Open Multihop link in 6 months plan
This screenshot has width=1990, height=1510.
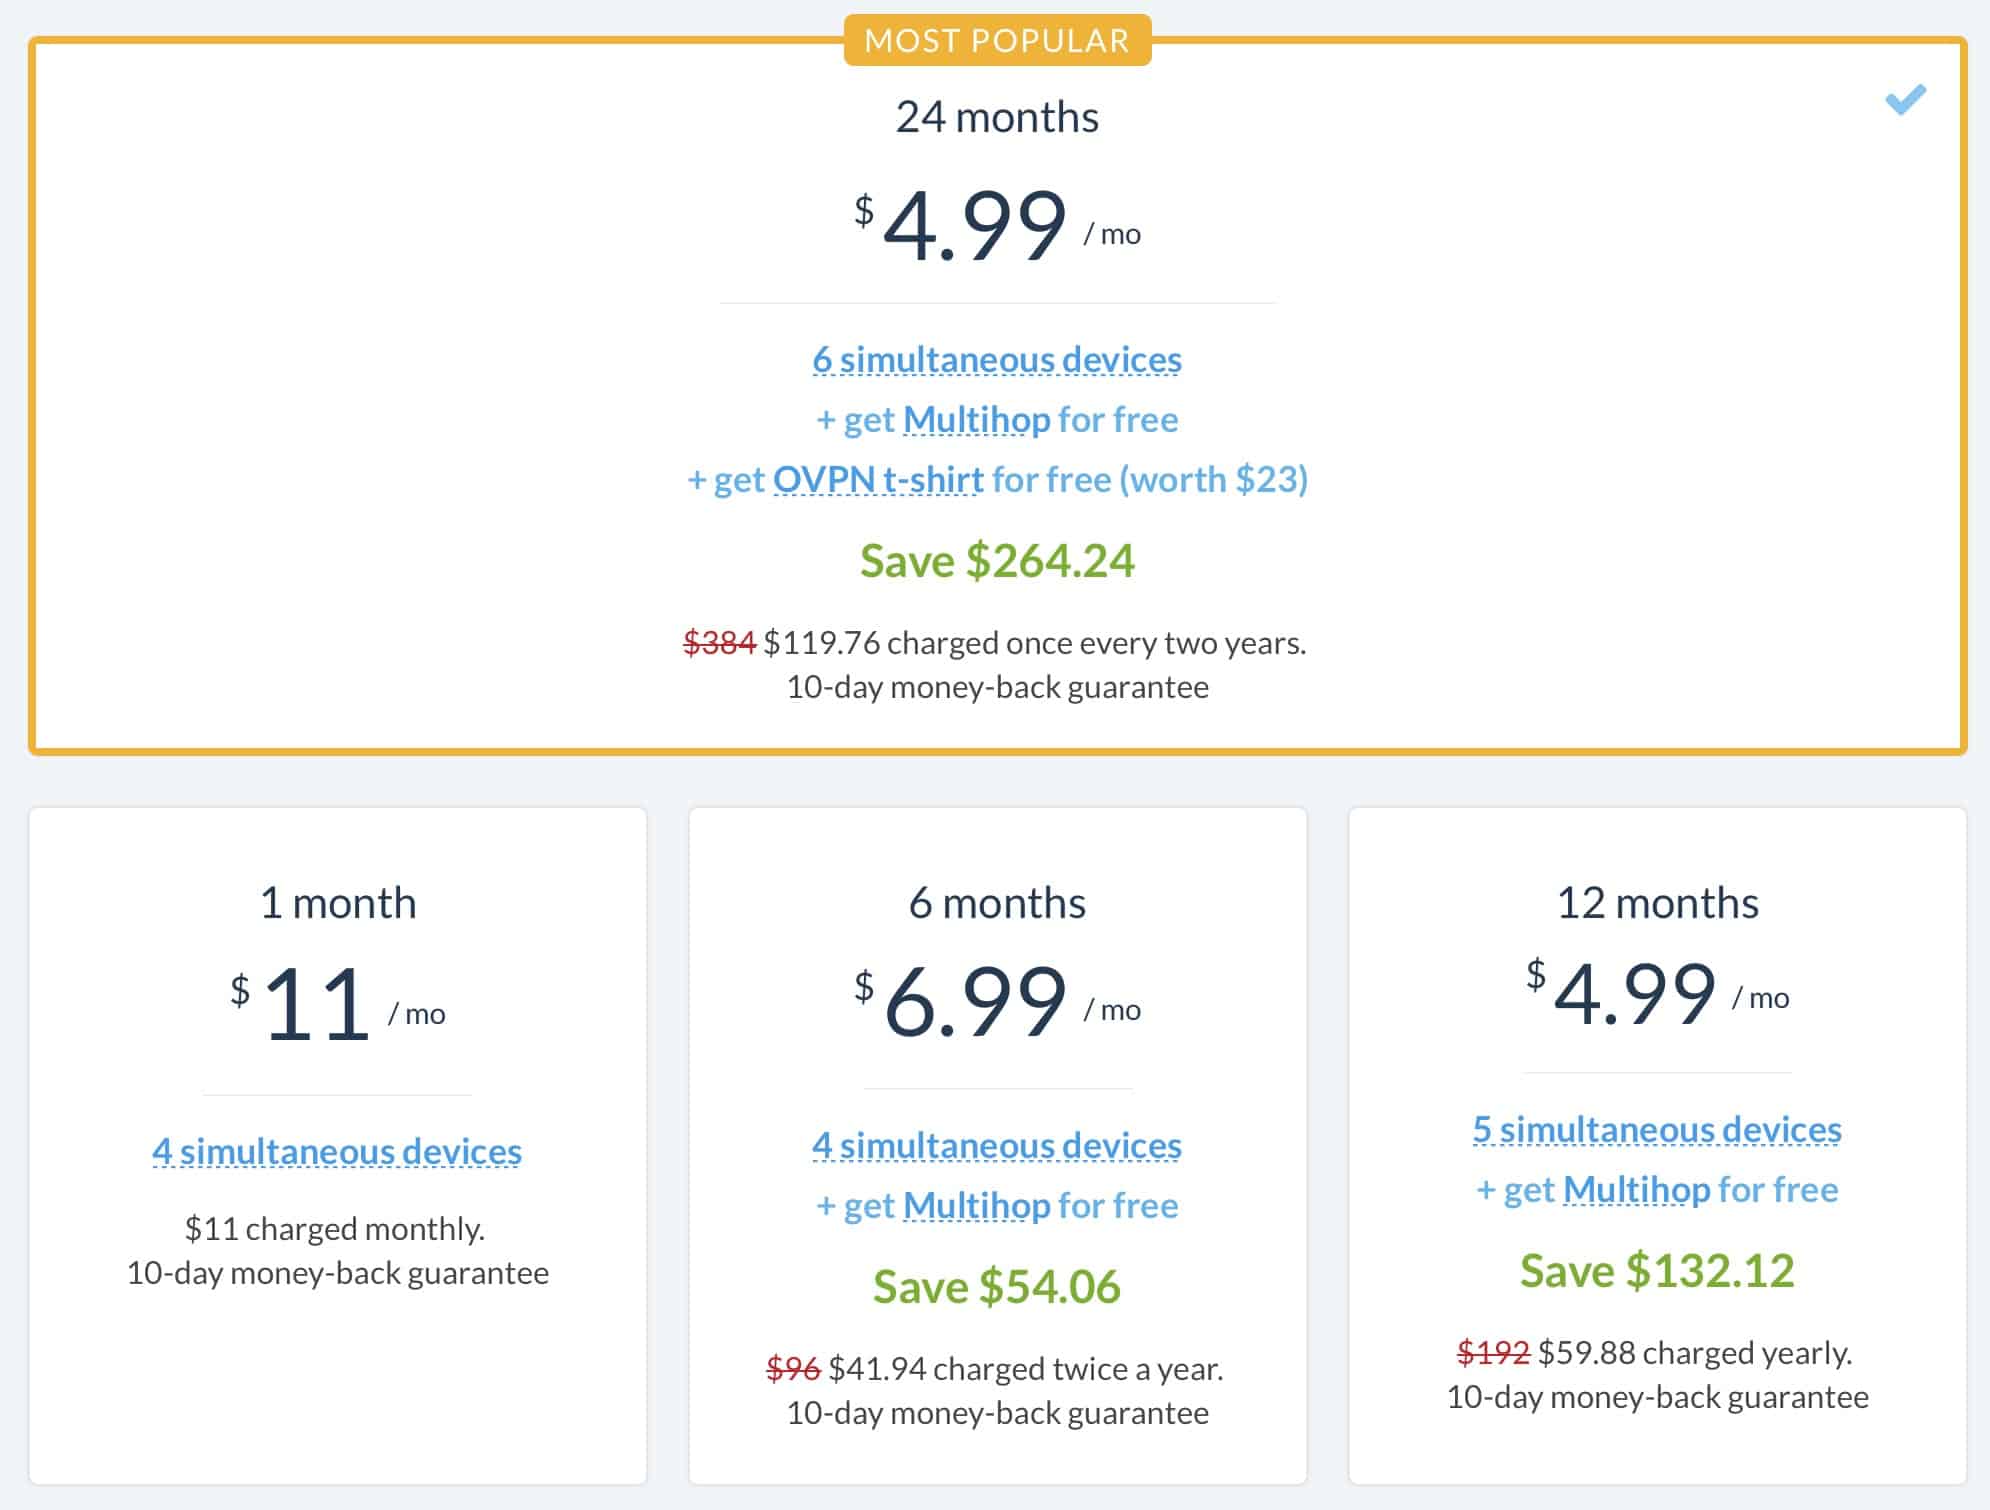tap(977, 1206)
